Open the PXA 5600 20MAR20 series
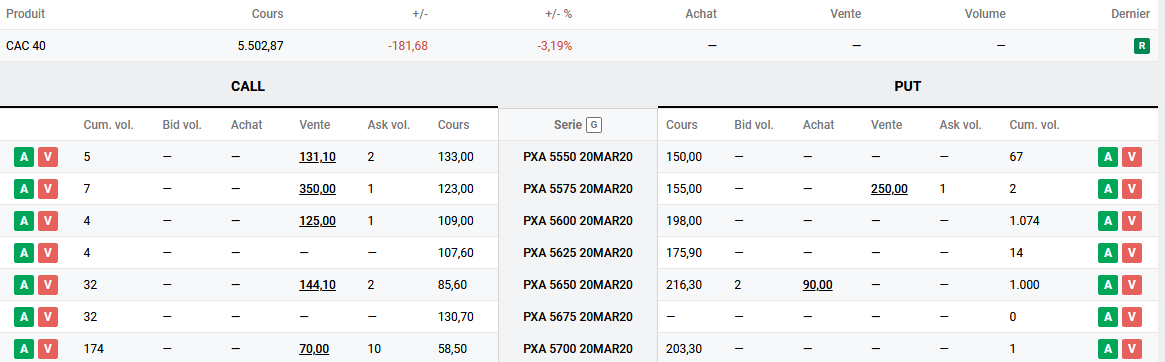This screenshot has height=362, width=1165. point(578,221)
